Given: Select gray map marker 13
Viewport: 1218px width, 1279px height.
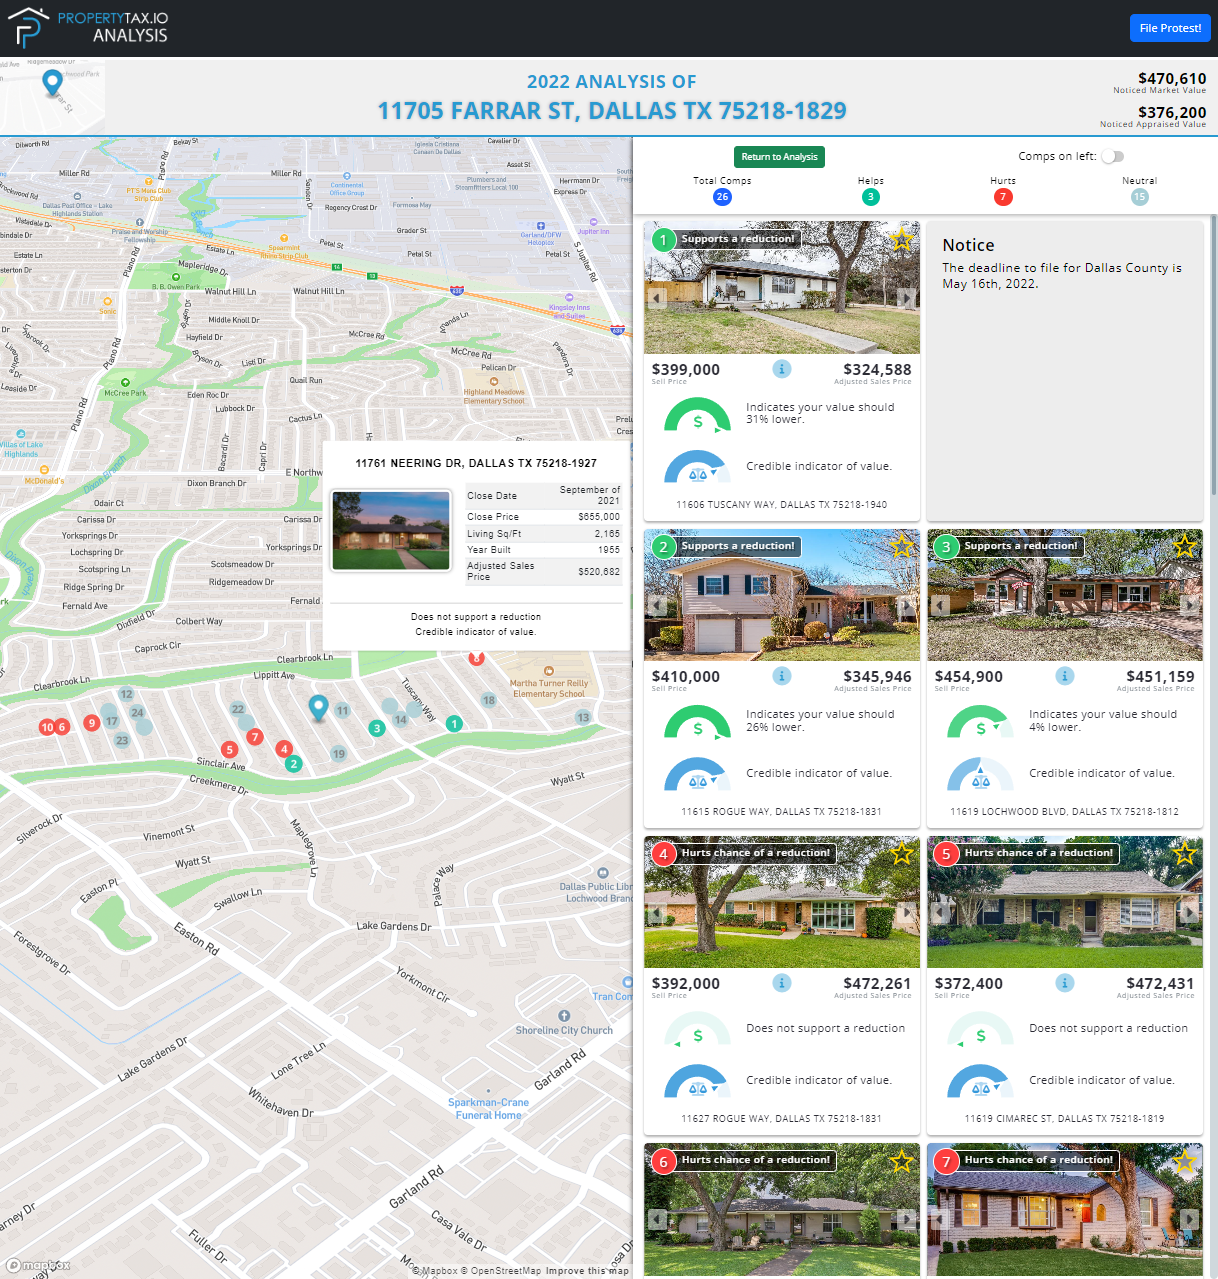Looking at the screenshot, I should pos(583,717).
